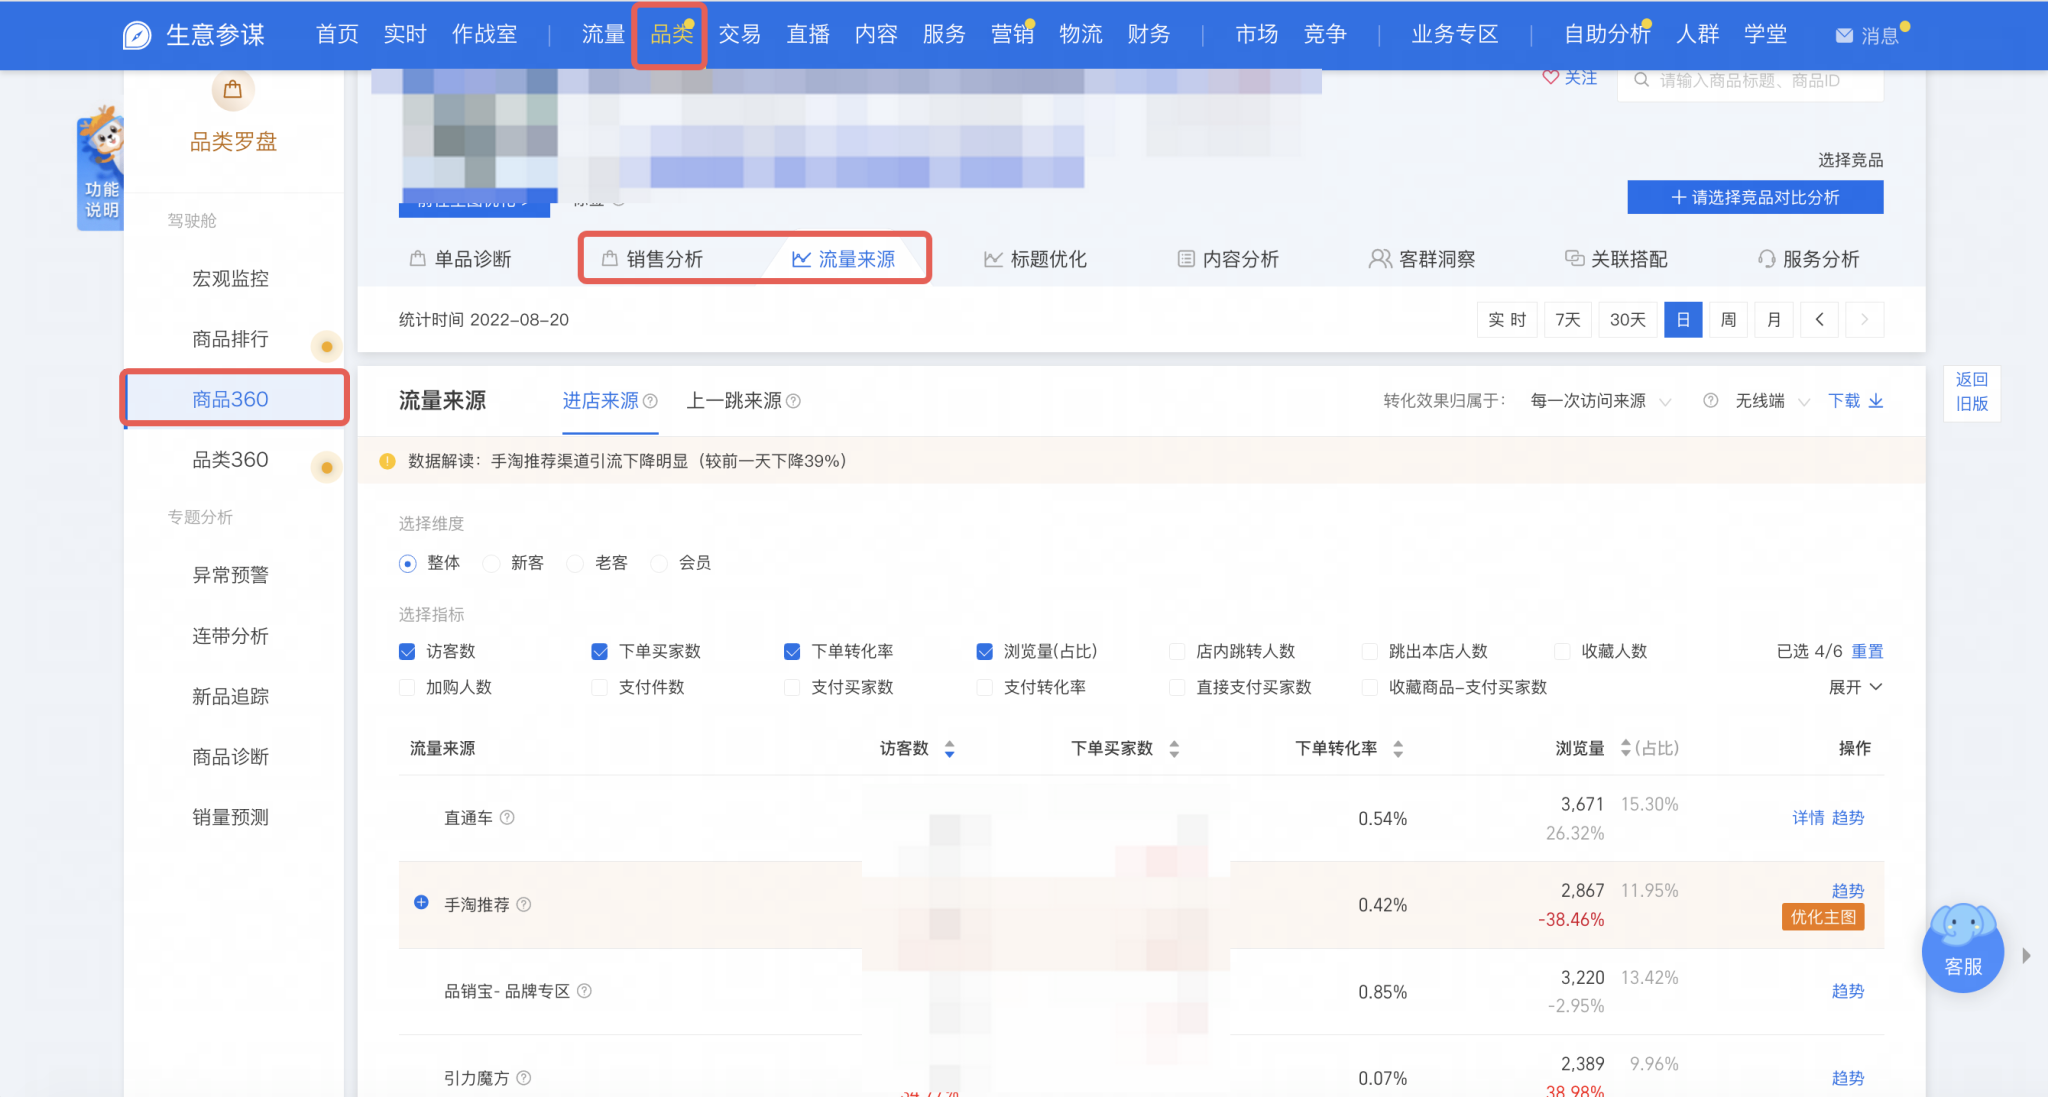Open the 无线端 device dropdown
Viewport: 2048px width, 1097px height.
(x=1772, y=401)
